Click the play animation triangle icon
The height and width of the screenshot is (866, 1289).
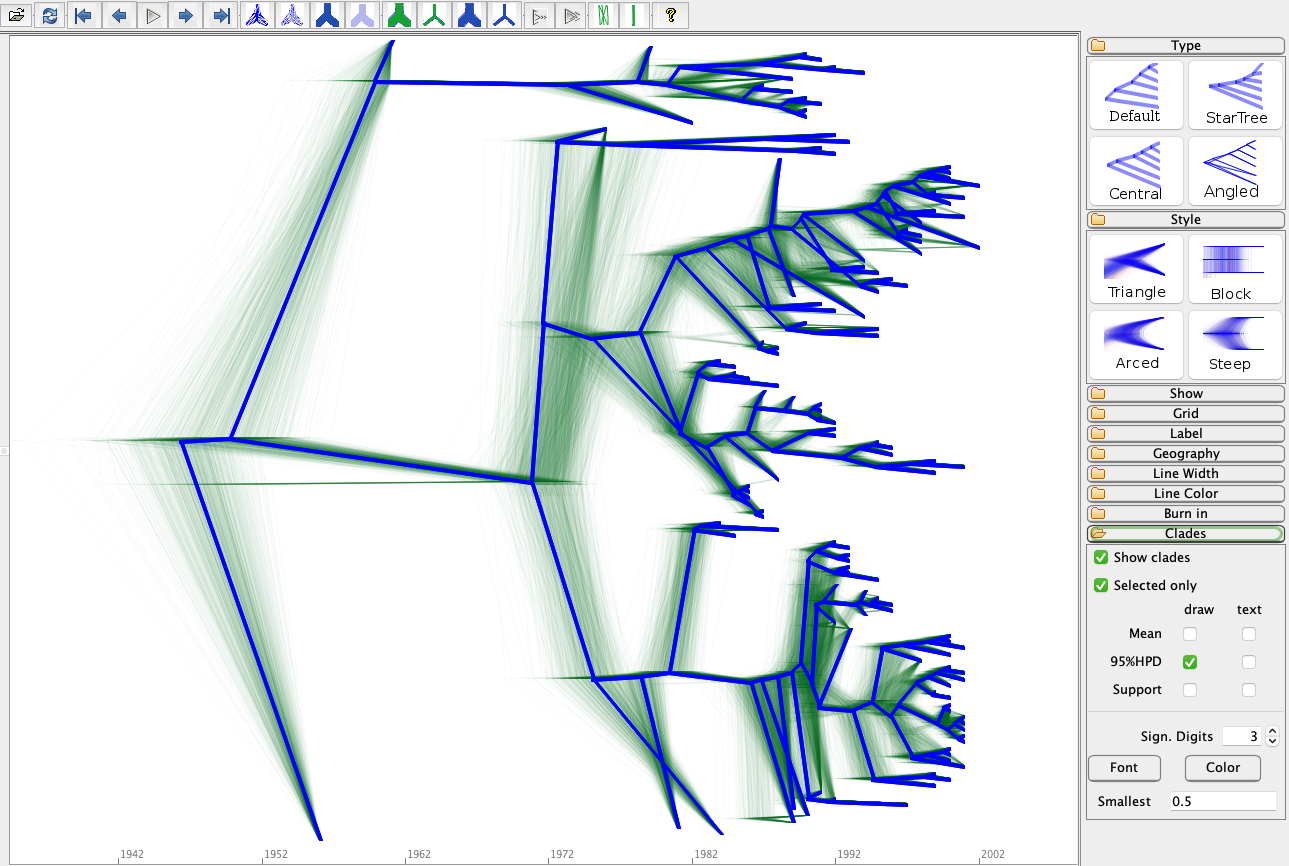(152, 15)
